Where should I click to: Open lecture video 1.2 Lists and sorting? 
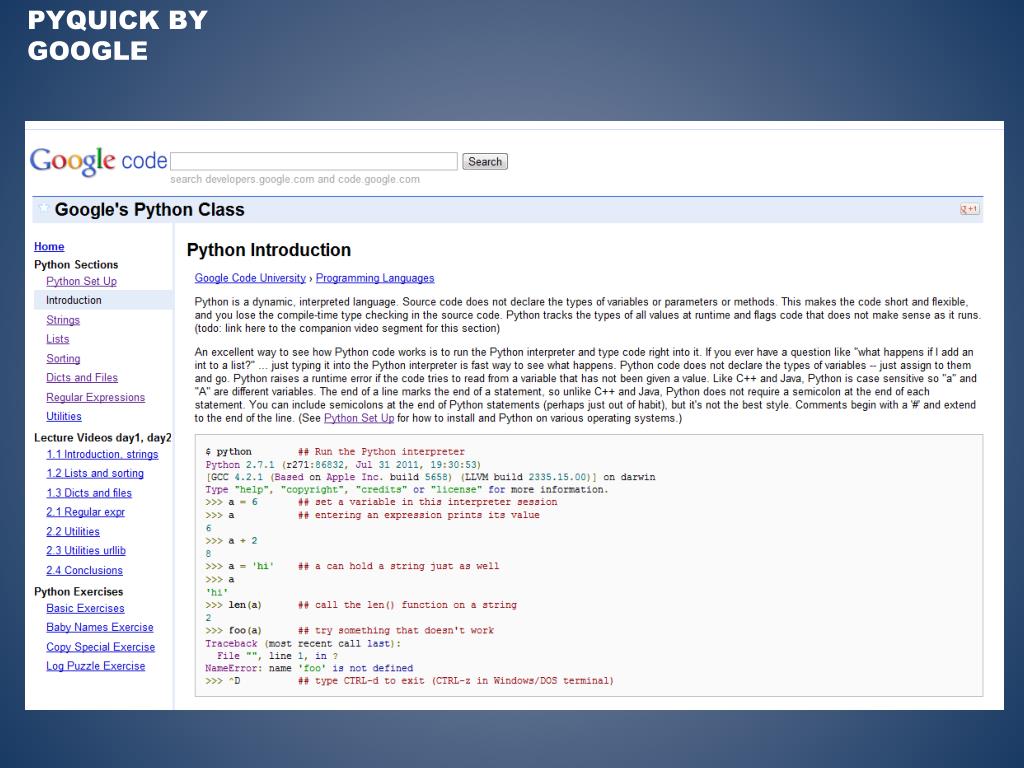95,473
